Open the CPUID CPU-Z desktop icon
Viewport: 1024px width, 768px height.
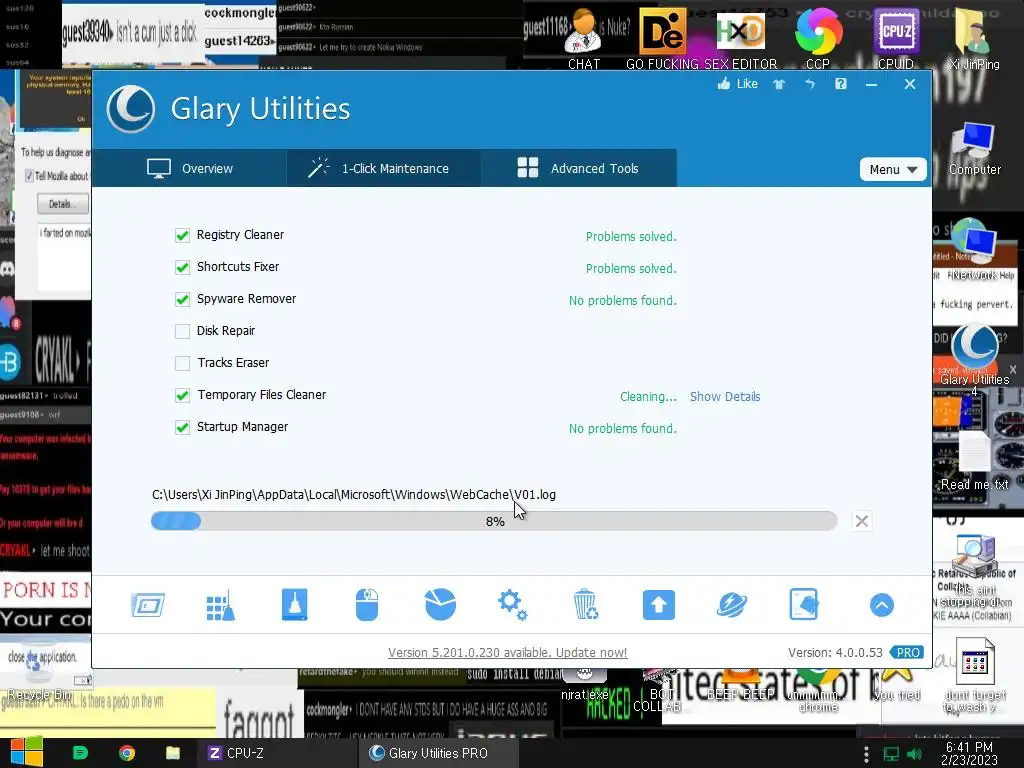pos(896,39)
